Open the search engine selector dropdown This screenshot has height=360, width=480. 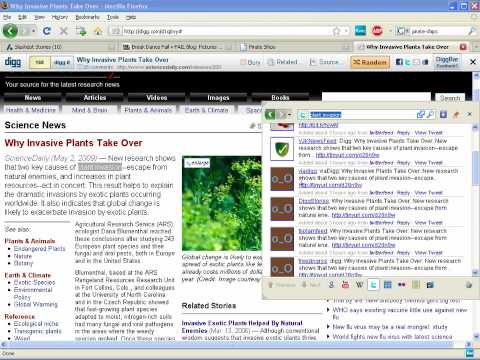click(402, 31)
